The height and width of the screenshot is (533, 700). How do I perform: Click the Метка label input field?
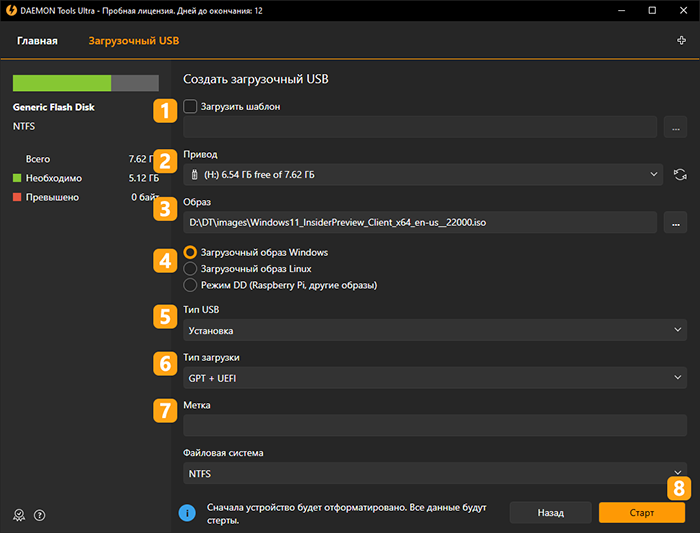coord(435,425)
